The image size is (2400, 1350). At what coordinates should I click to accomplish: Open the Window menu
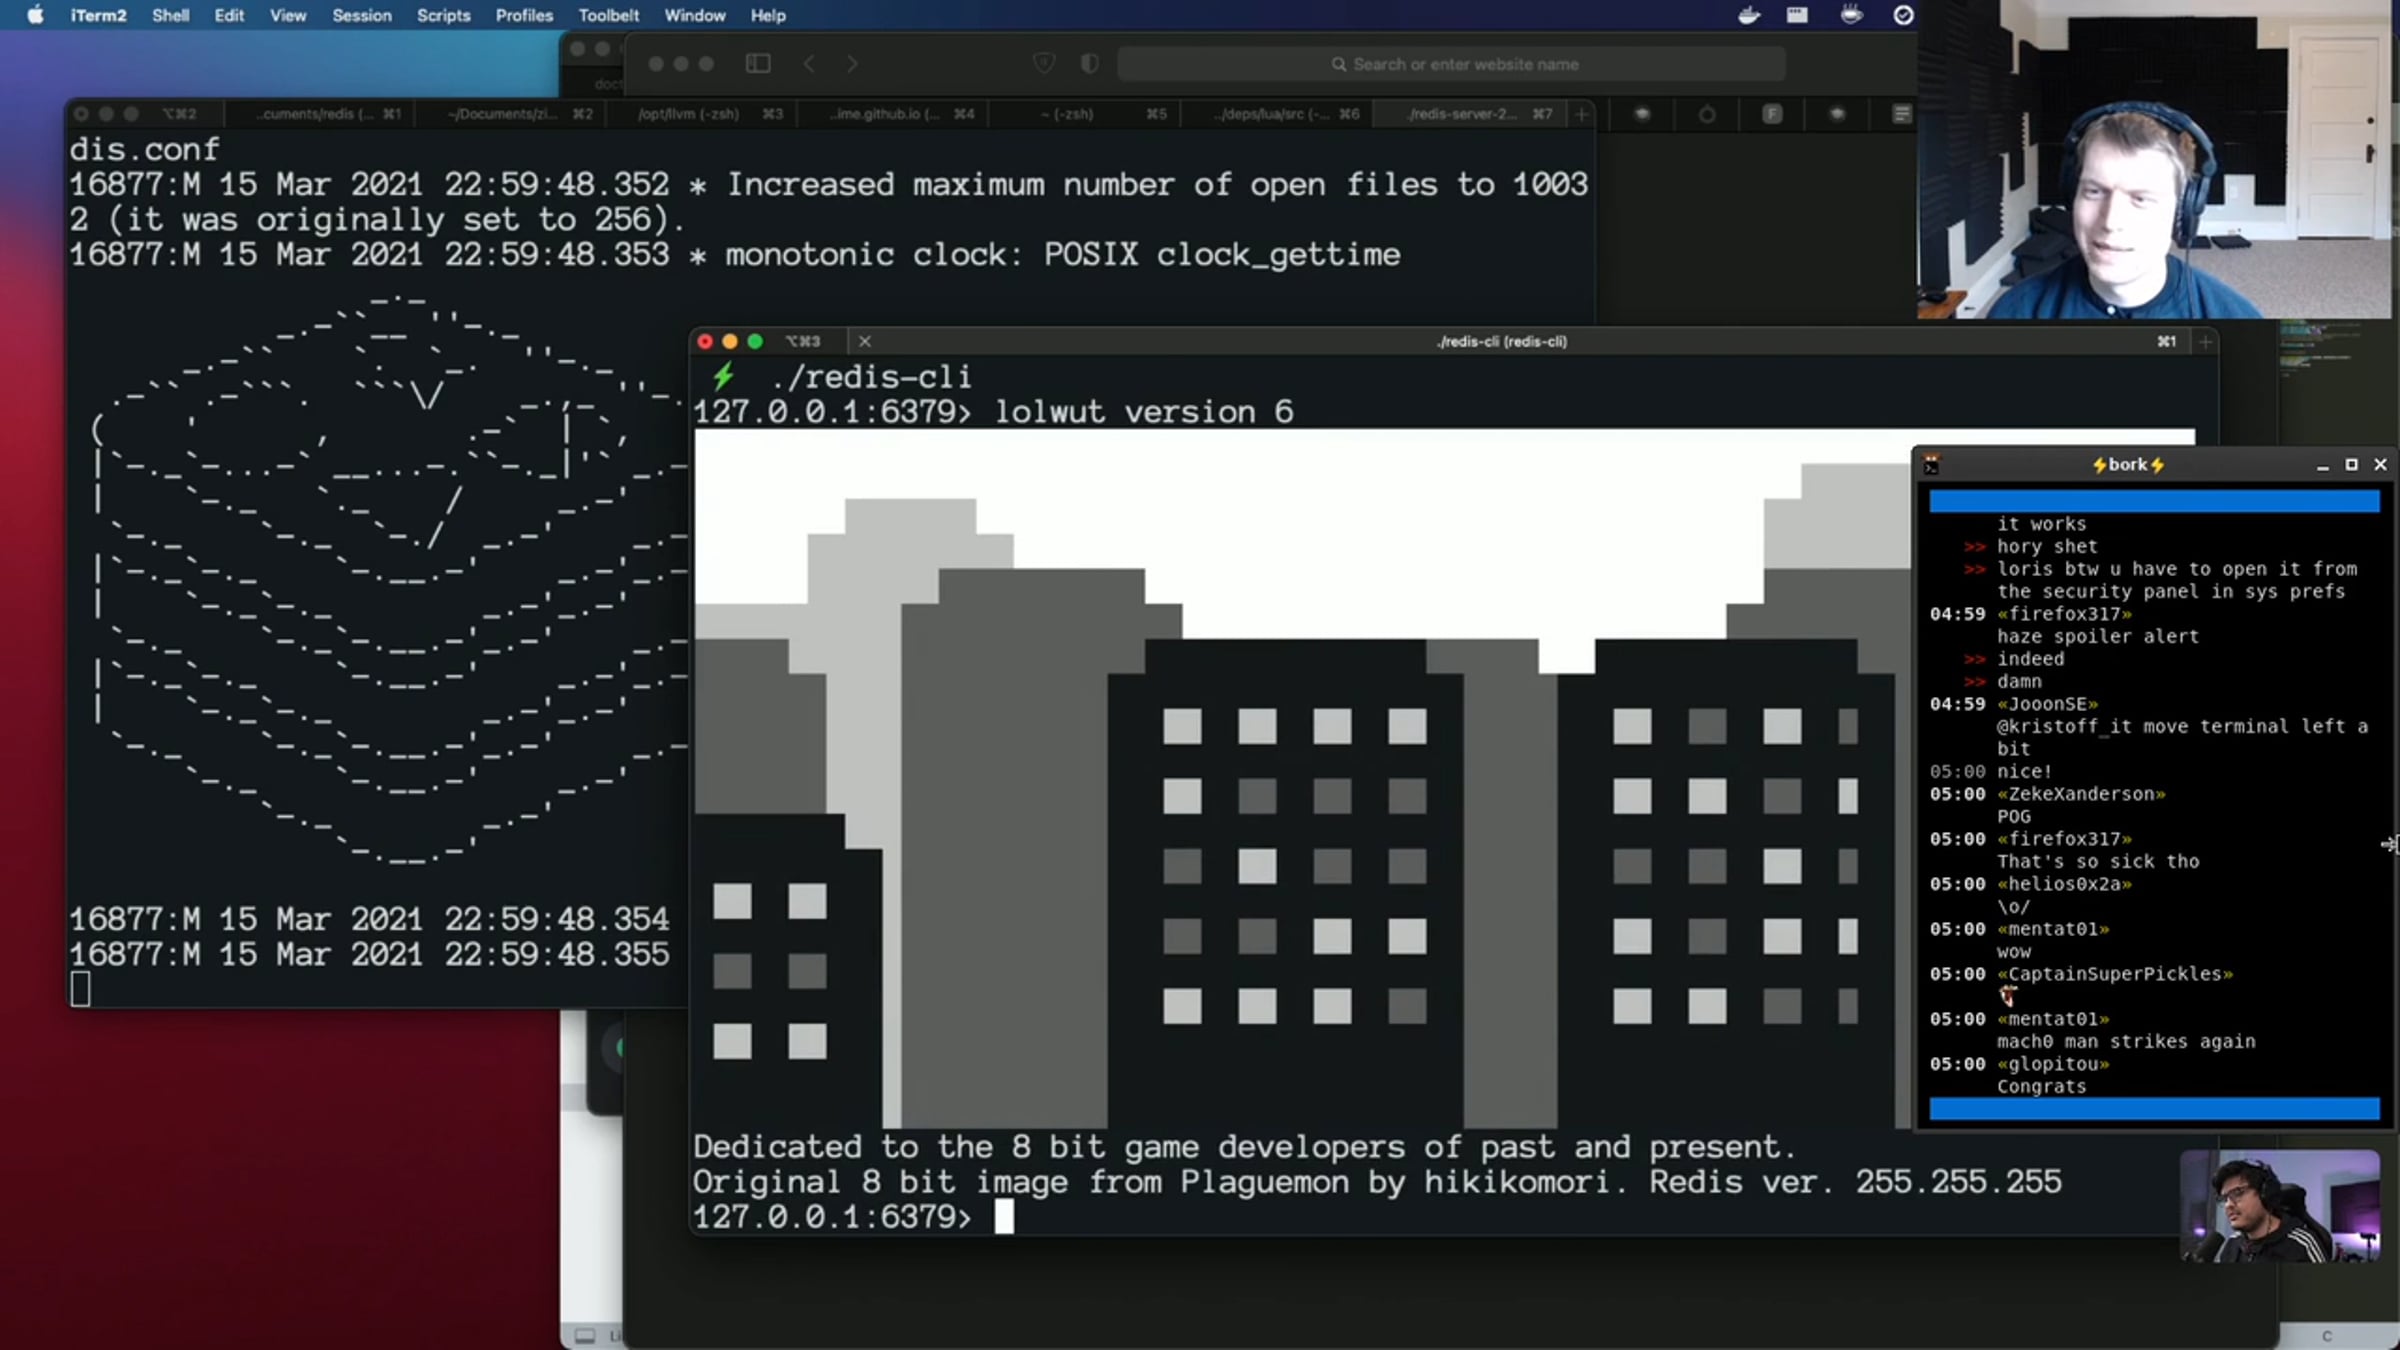point(695,15)
